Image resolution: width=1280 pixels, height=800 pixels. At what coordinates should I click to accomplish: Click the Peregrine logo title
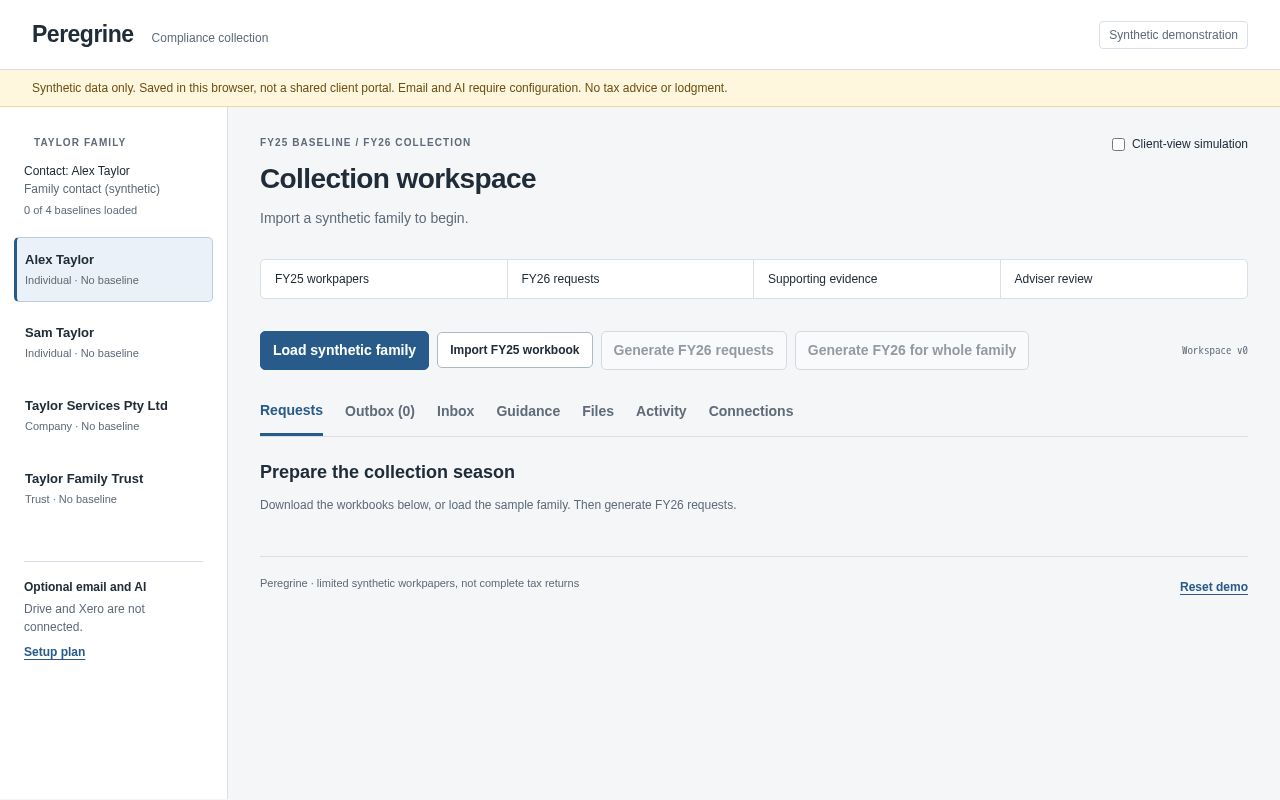pyautogui.click(x=82, y=34)
